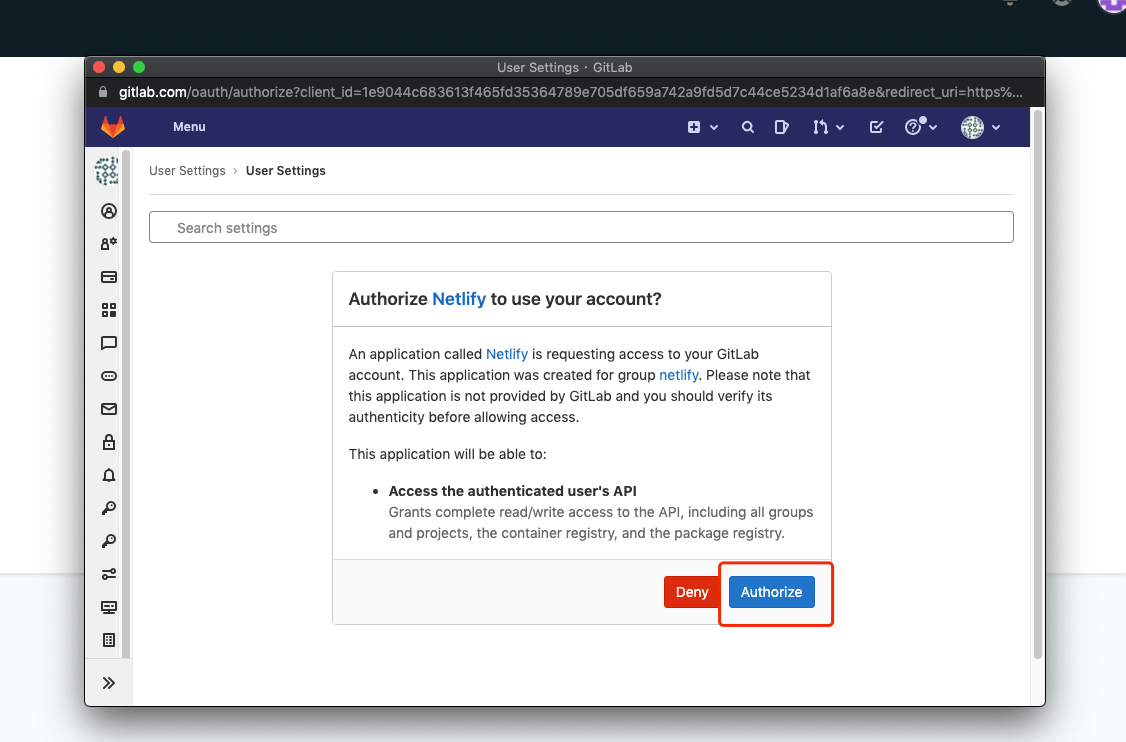Click the user avatar atop sidebar

tap(107, 171)
